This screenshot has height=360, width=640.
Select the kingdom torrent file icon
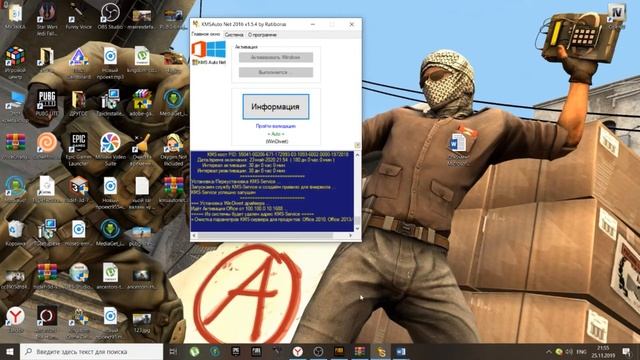tap(142, 60)
